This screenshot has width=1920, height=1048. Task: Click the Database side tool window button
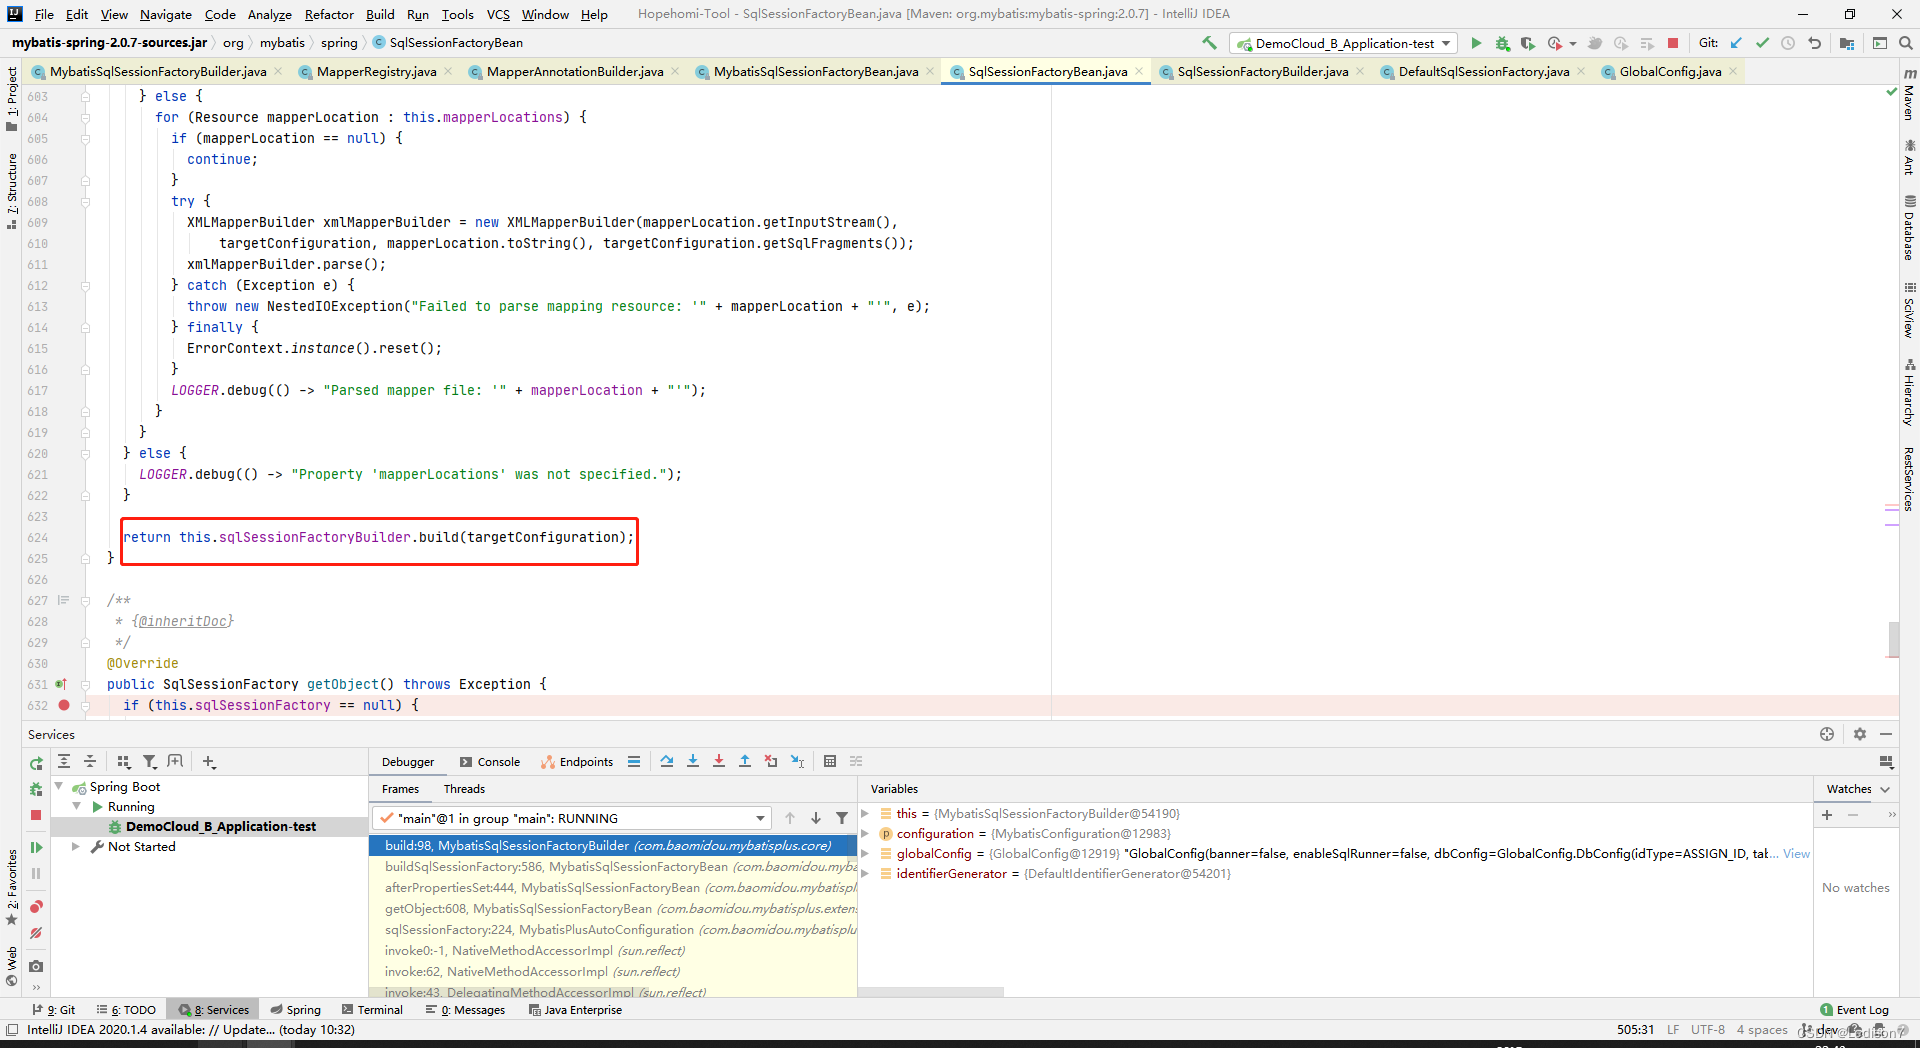click(x=1909, y=228)
